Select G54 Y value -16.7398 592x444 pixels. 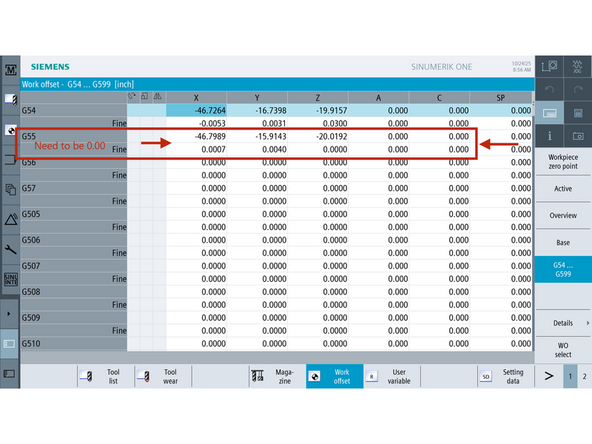click(x=257, y=111)
